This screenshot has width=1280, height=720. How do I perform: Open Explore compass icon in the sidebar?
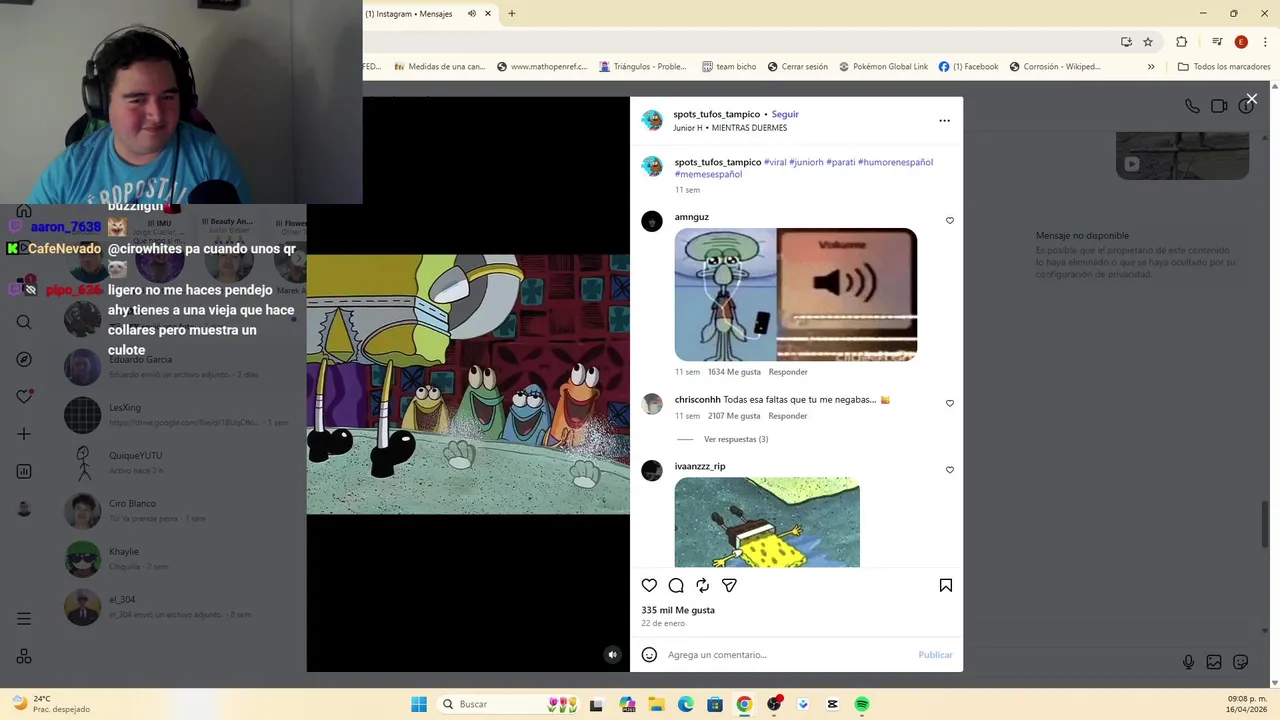click(24, 360)
